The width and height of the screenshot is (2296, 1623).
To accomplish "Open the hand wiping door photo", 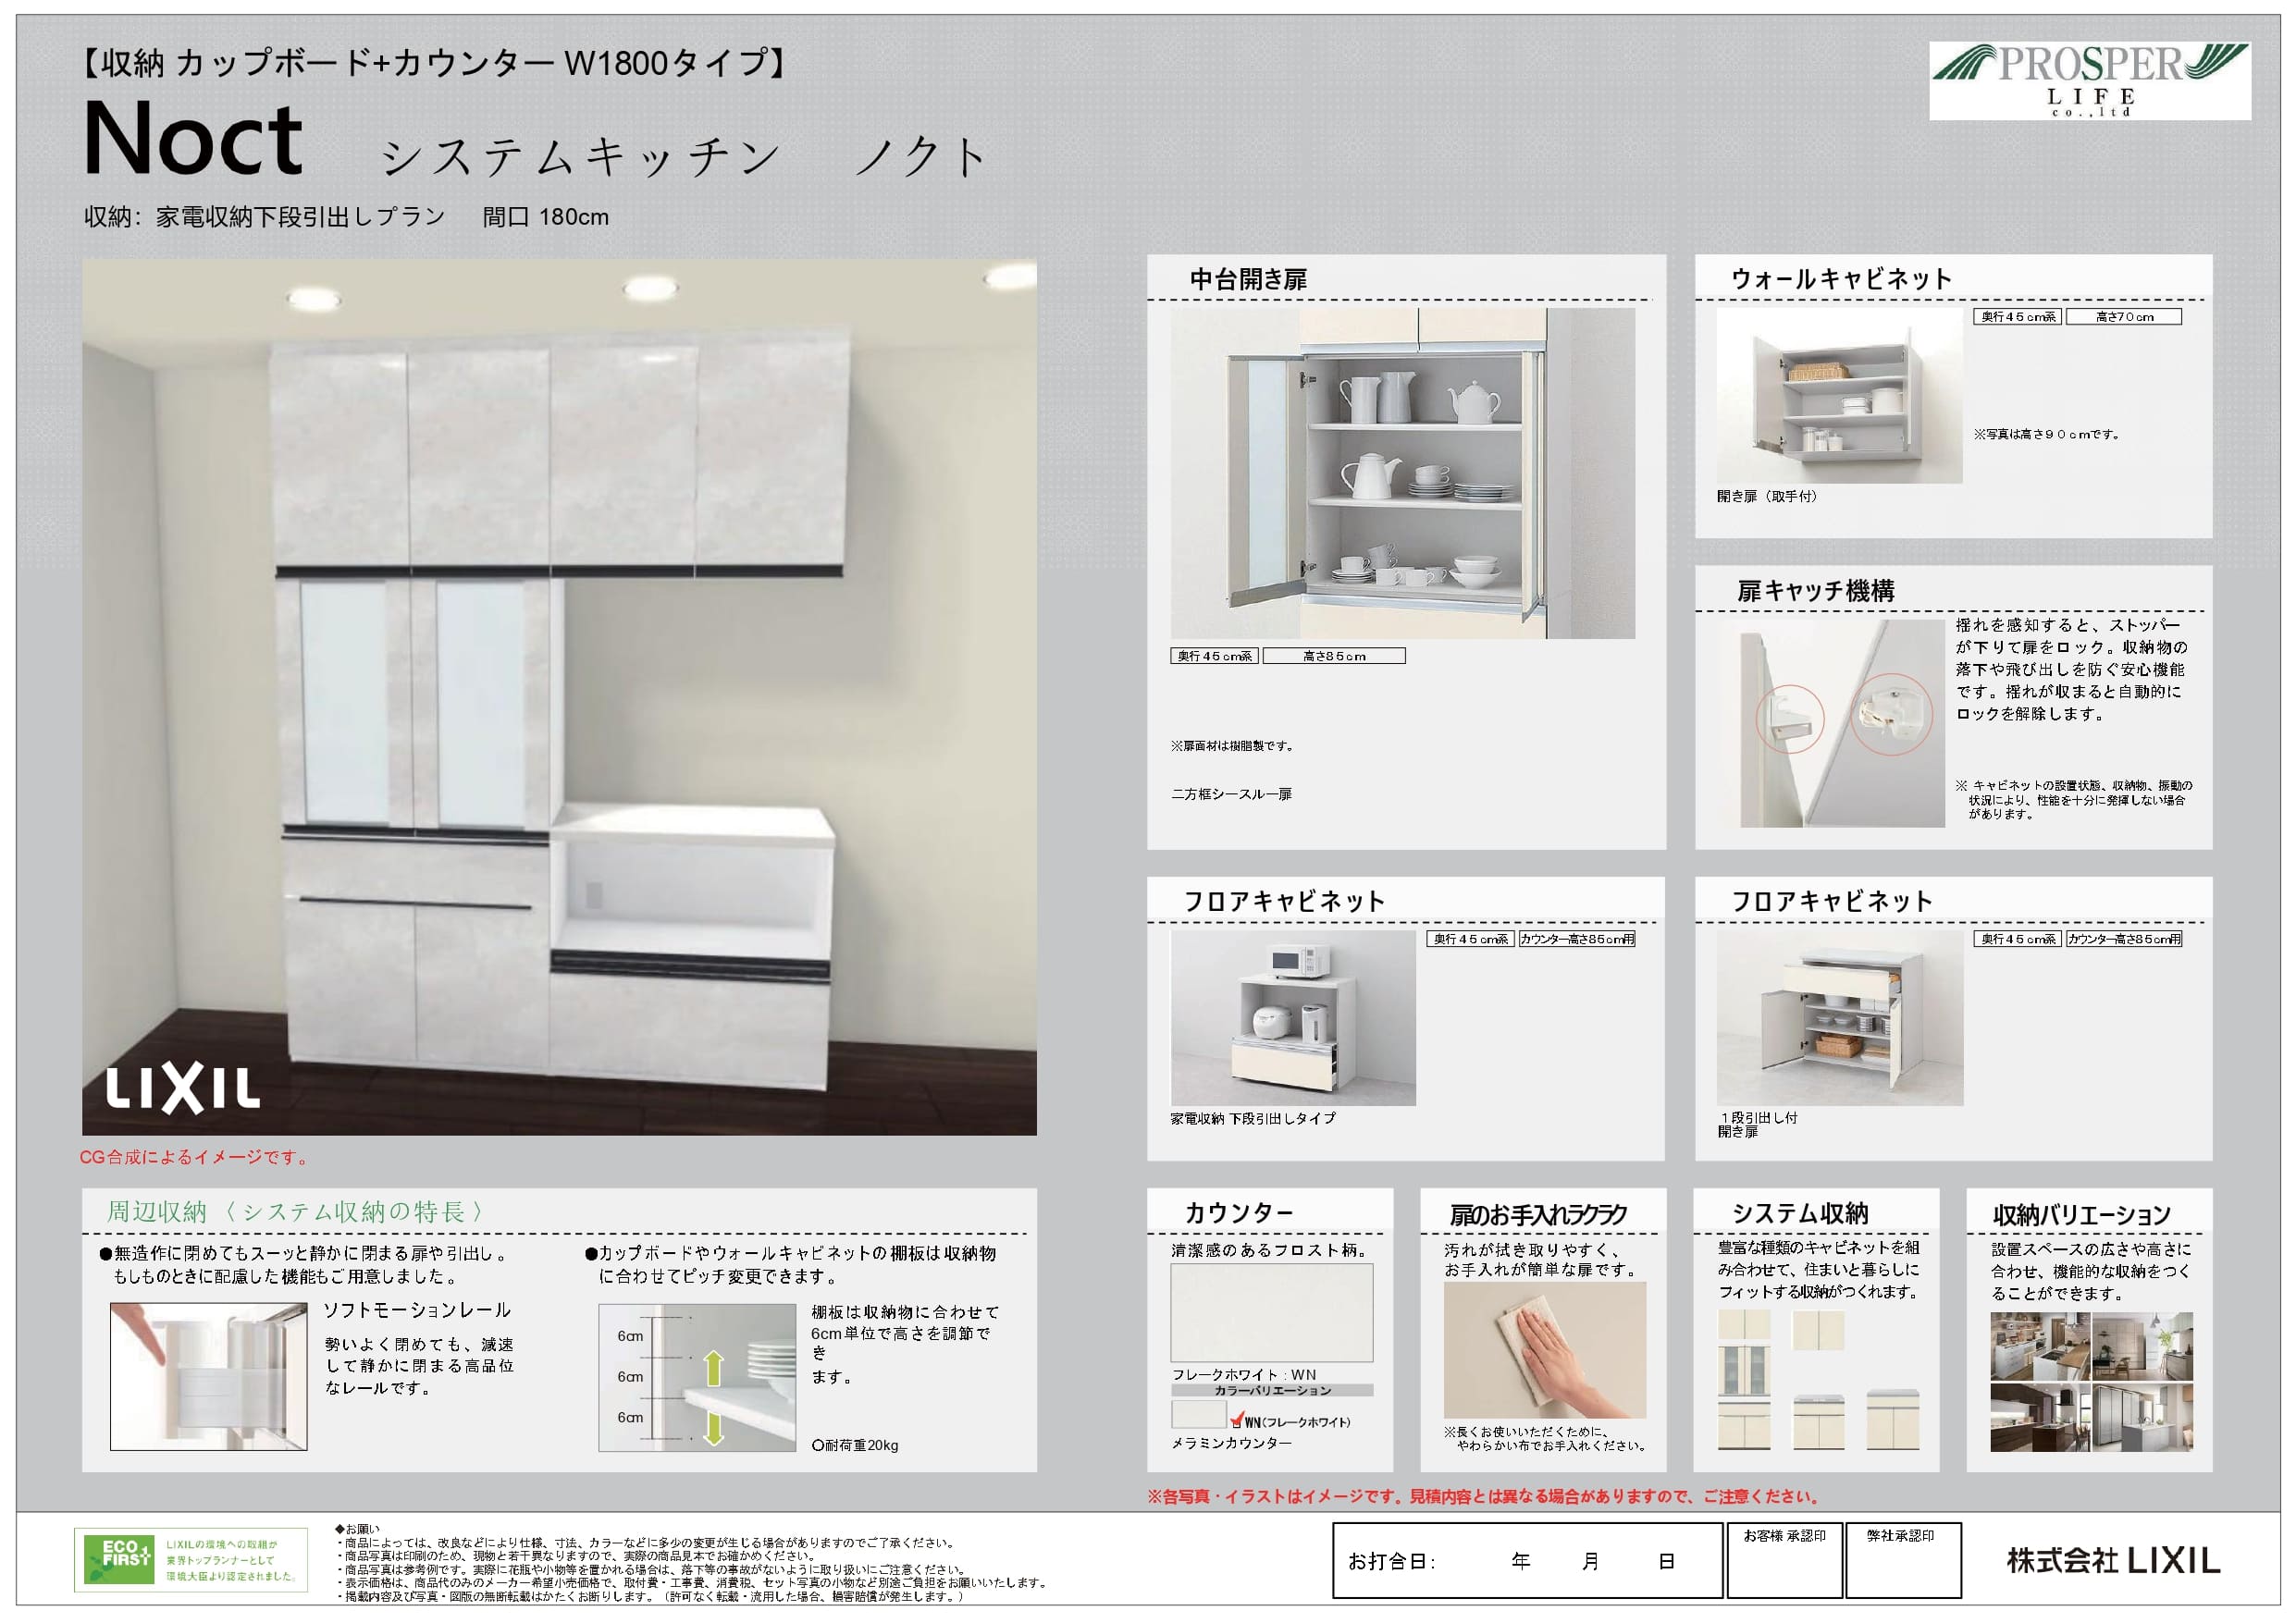I will pos(1544,1350).
